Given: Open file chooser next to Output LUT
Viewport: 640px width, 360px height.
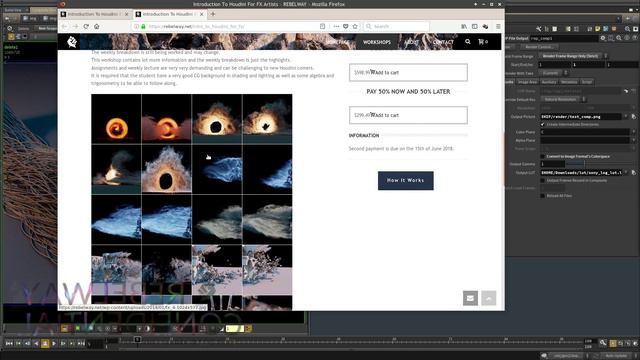Looking at the screenshot, I should tap(633, 173).
